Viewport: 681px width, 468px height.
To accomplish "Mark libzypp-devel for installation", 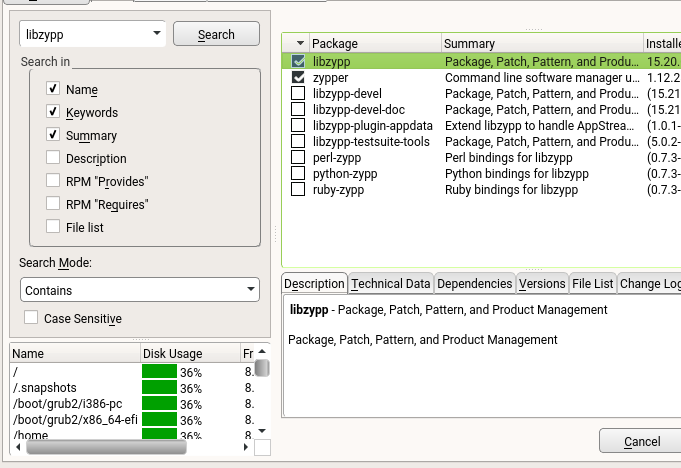I will pos(298,93).
